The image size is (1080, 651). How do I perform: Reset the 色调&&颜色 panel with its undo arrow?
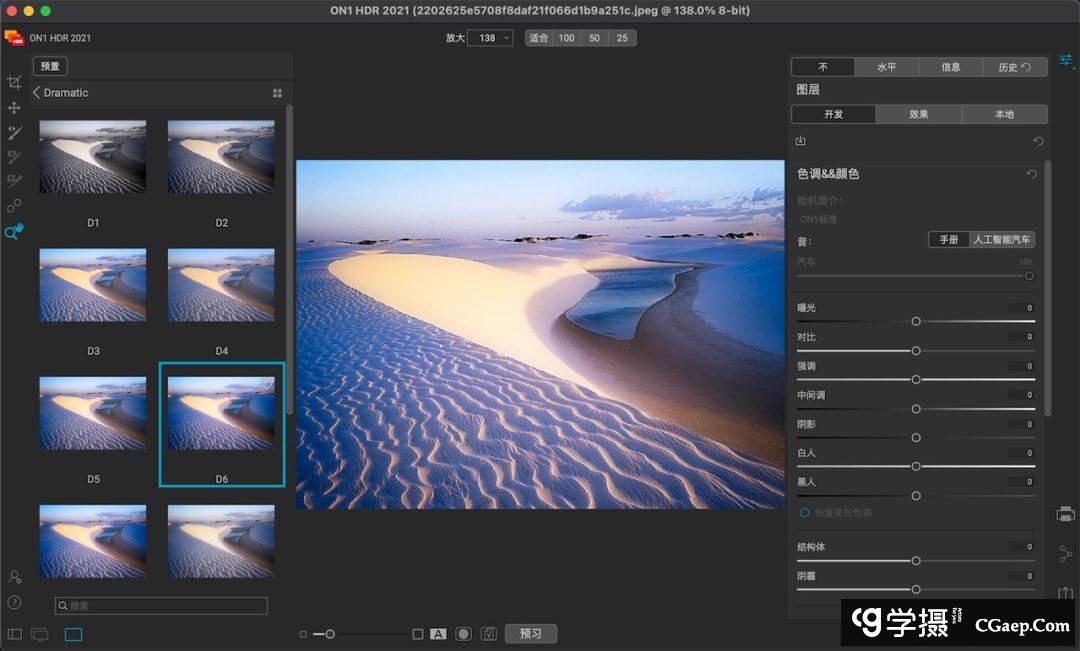(x=1031, y=174)
